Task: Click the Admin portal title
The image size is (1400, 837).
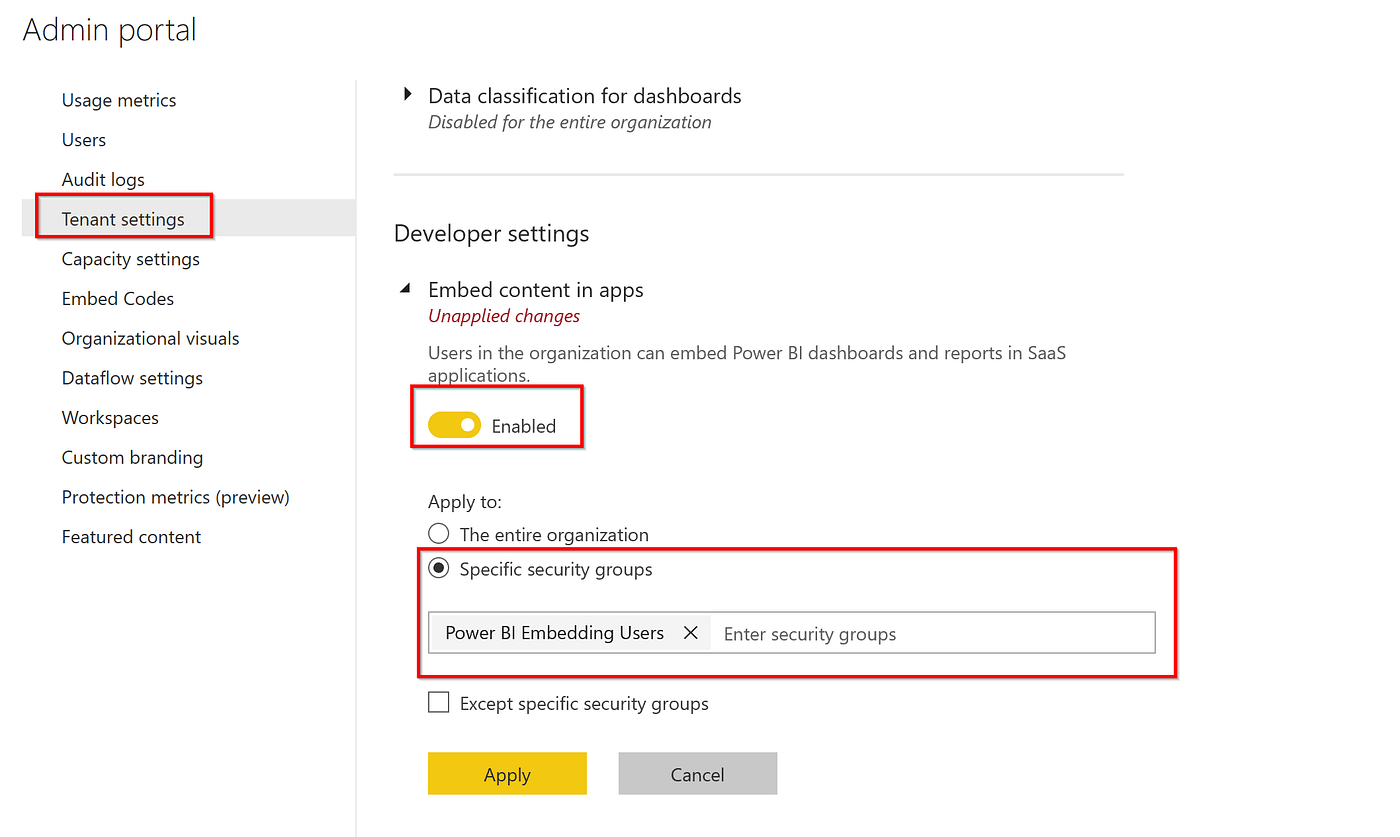Action: tap(110, 30)
